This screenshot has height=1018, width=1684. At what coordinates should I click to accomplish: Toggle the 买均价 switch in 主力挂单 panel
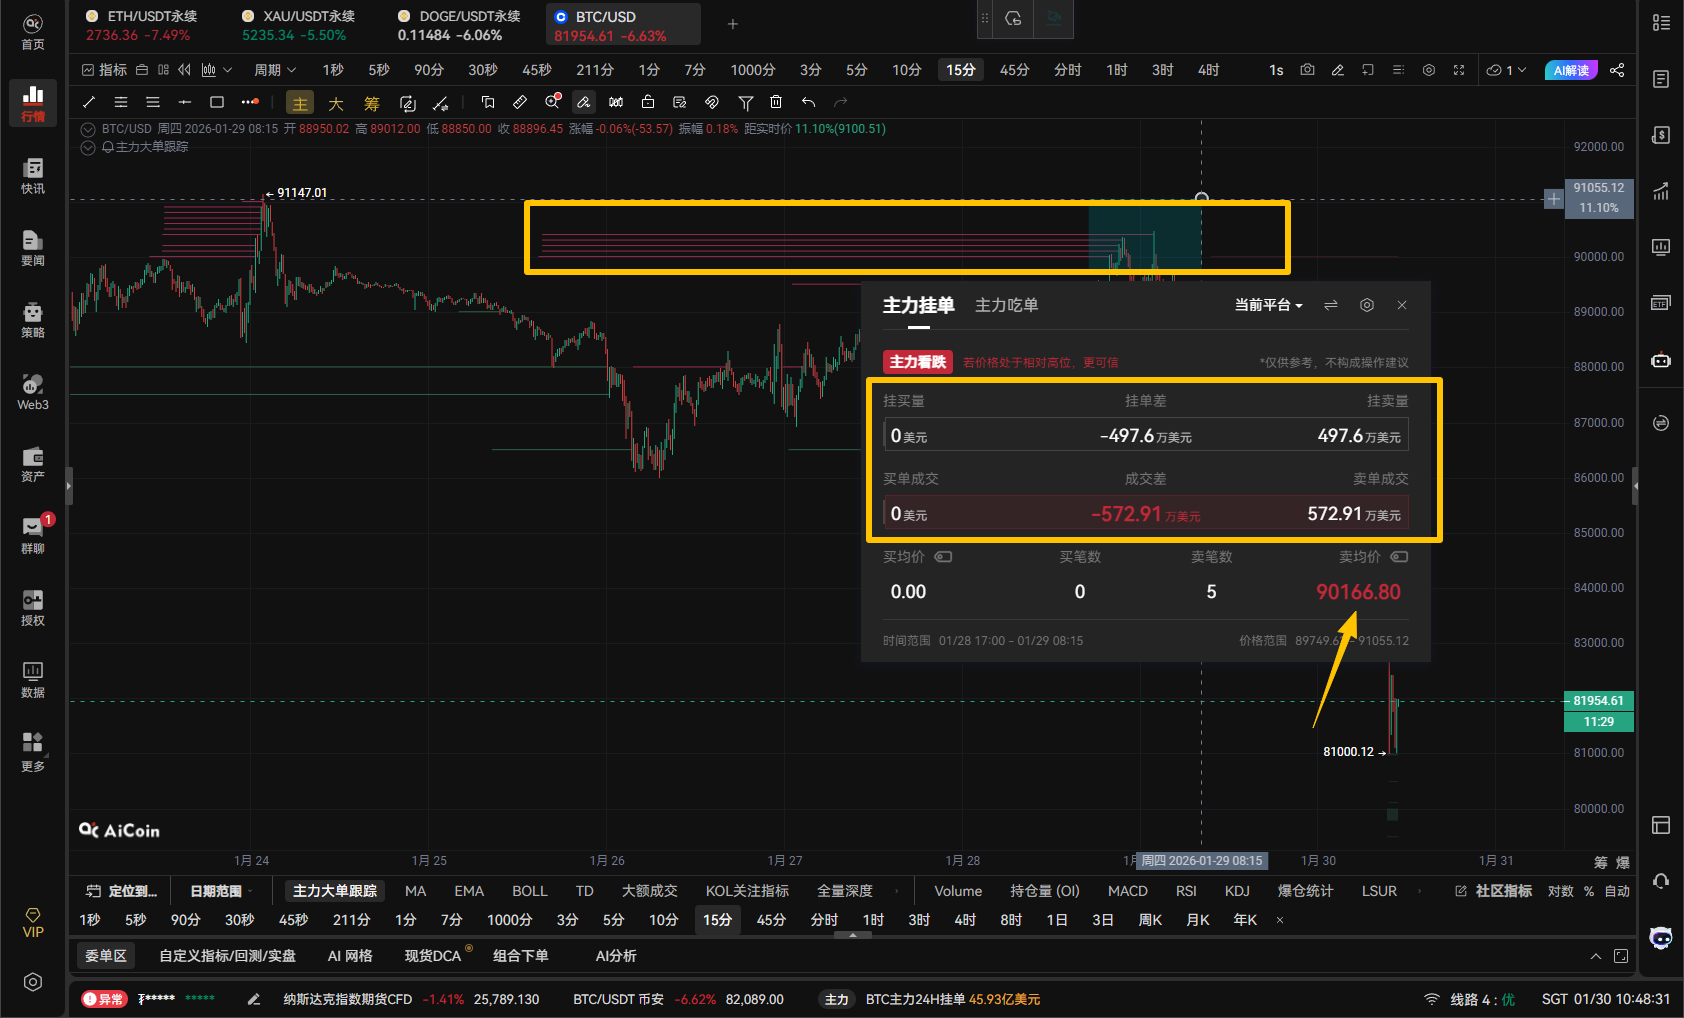pyautogui.click(x=943, y=557)
